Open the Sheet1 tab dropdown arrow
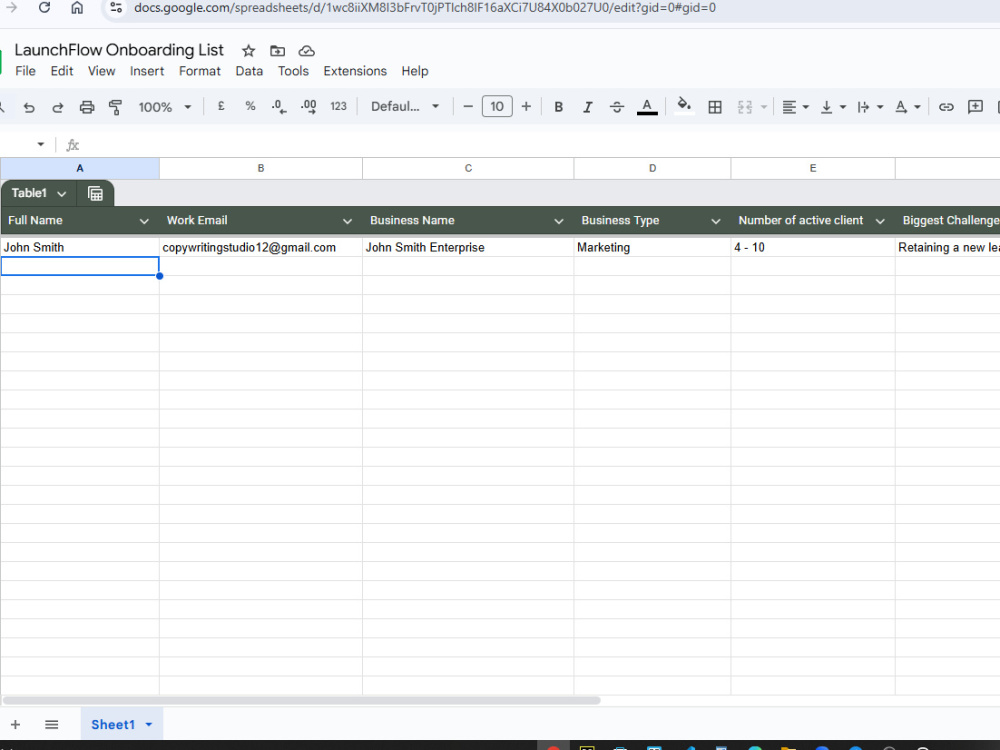Viewport: 1000px width, 750px height. click(x=149, y=724)
